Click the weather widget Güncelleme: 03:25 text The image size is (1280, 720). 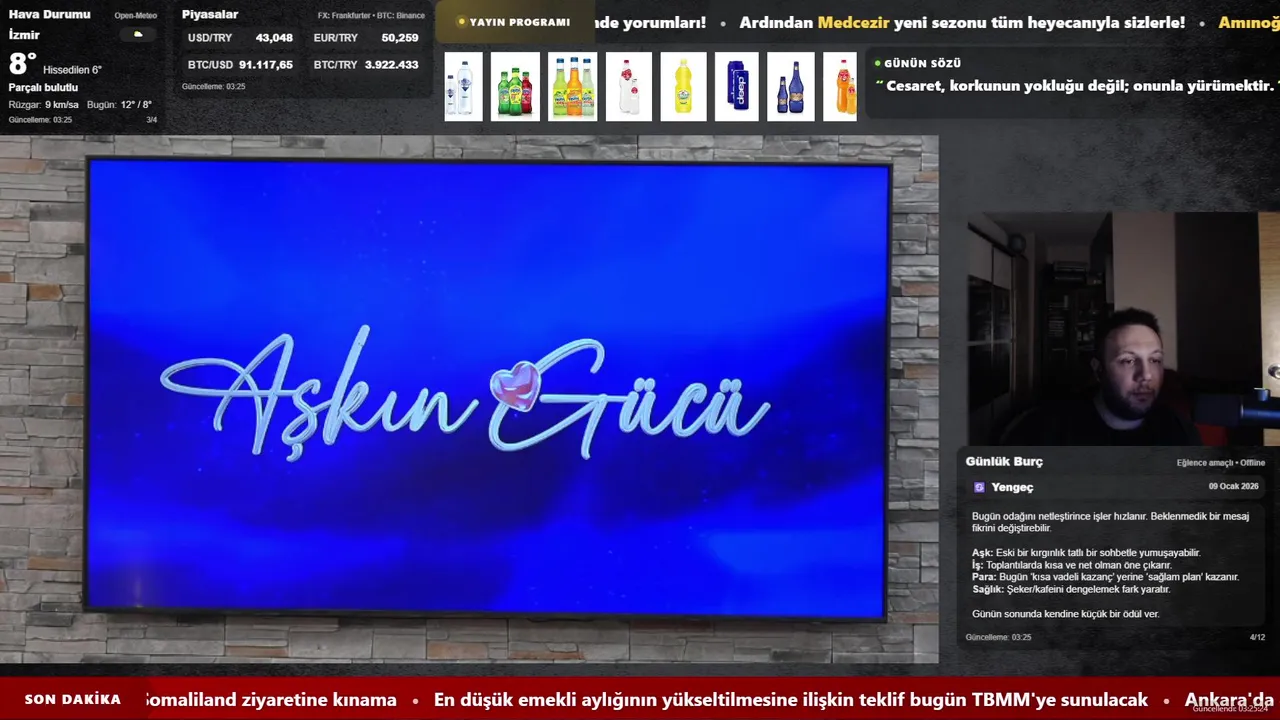click(x=40, y=120)
